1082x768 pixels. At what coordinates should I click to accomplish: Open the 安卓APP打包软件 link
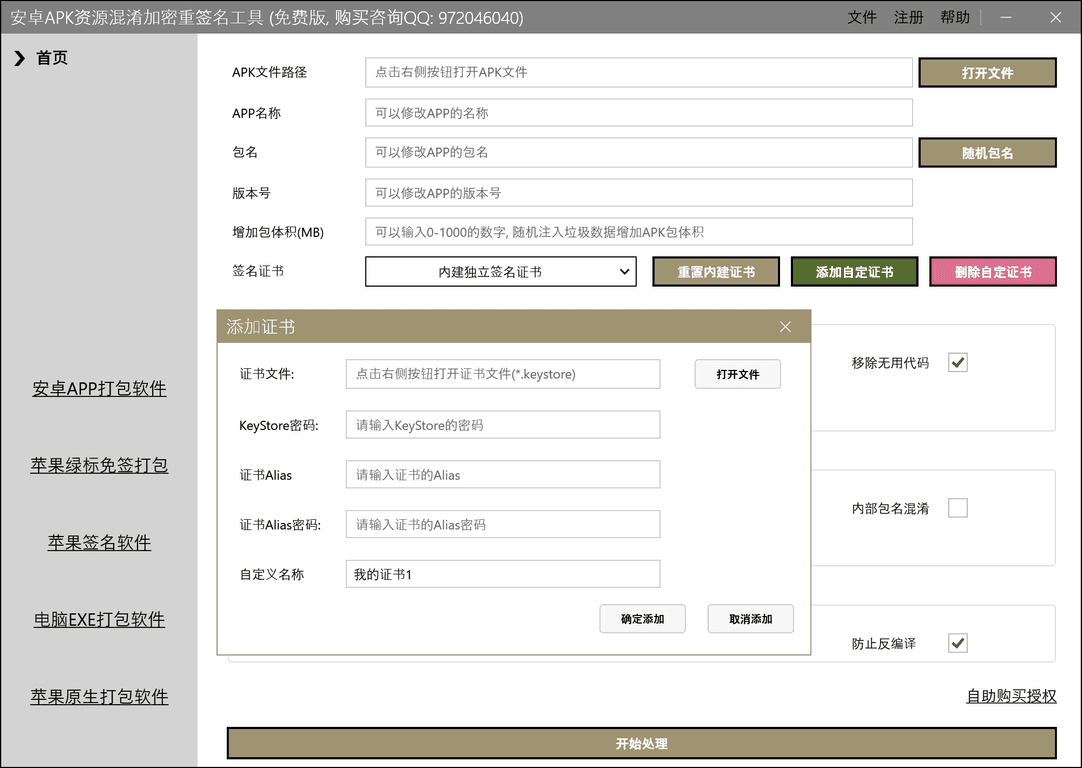[x=99, y=389]
